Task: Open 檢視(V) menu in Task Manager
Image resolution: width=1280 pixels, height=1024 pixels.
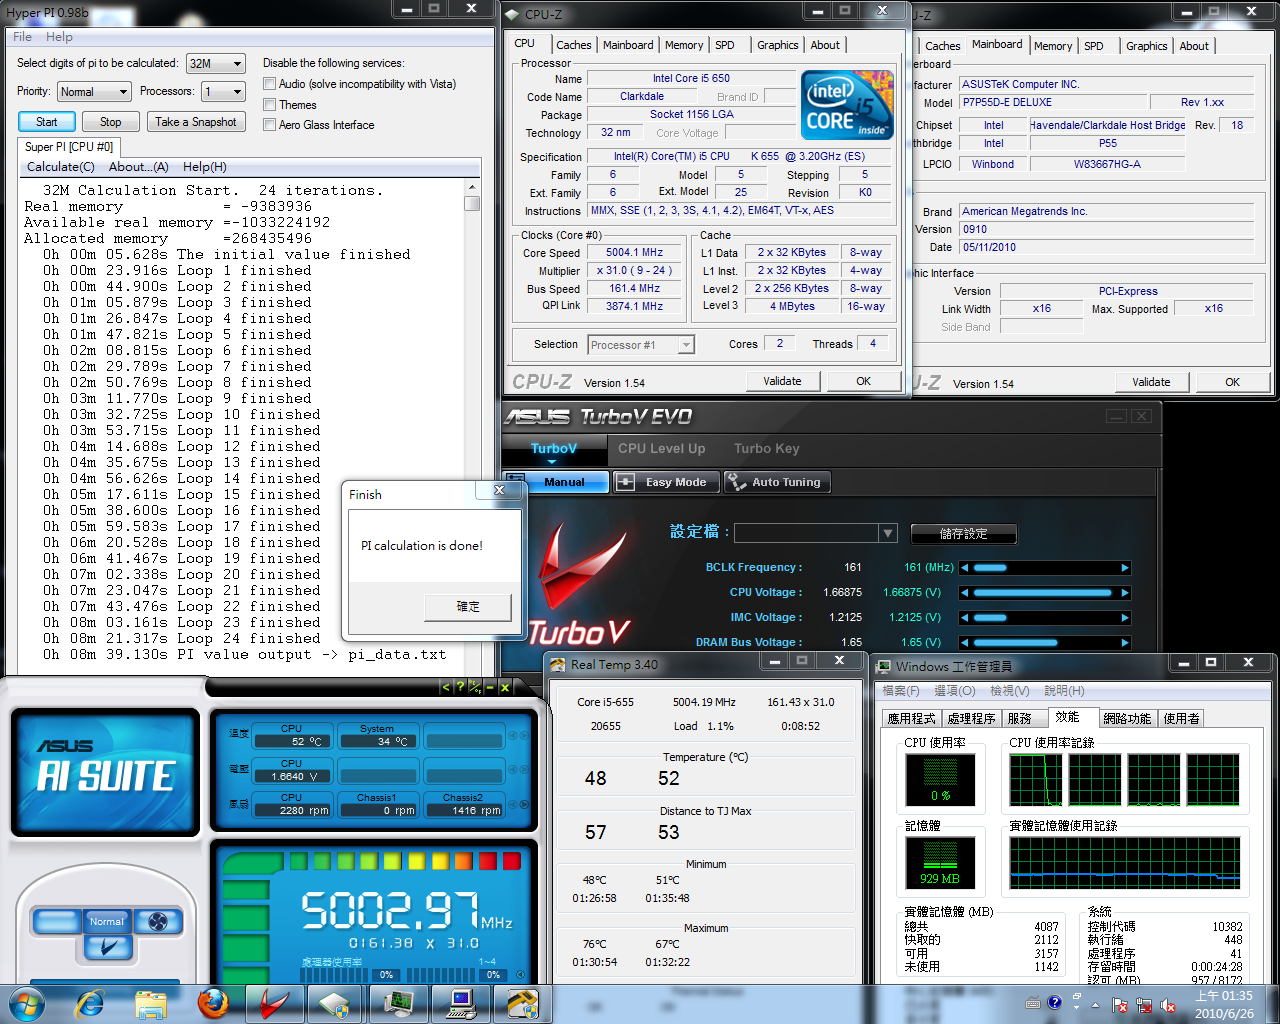Action: click(x=1009, y=691)
